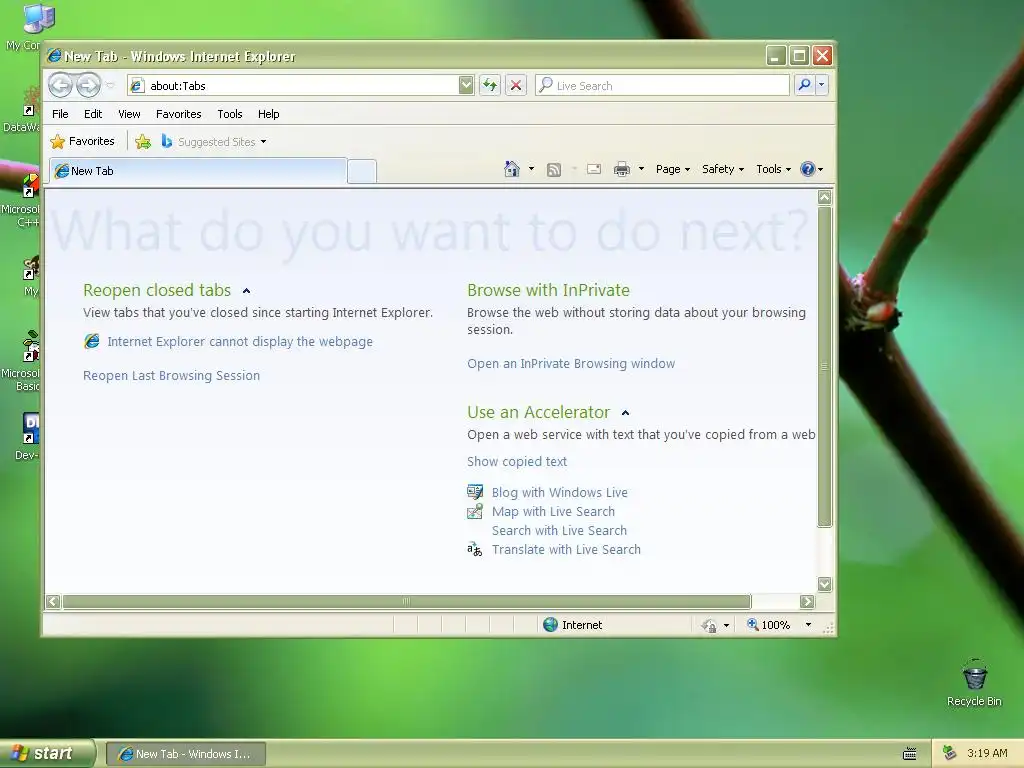1024x768 pixels.
Task: Open the Tools command bar dropdown
Action: pyautogui.click(x=773, y=169)
